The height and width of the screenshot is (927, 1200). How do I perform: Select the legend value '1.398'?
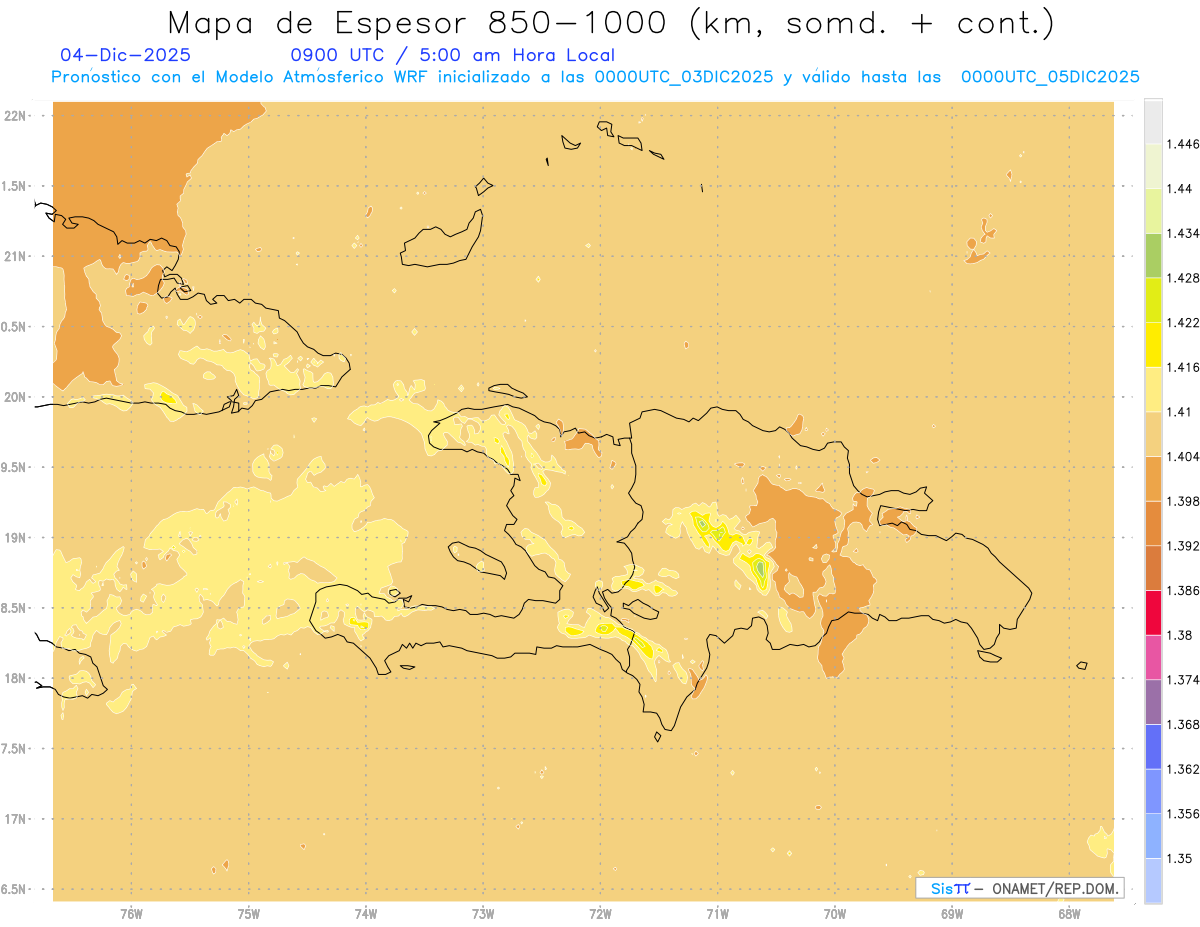tap(1183, 501)
